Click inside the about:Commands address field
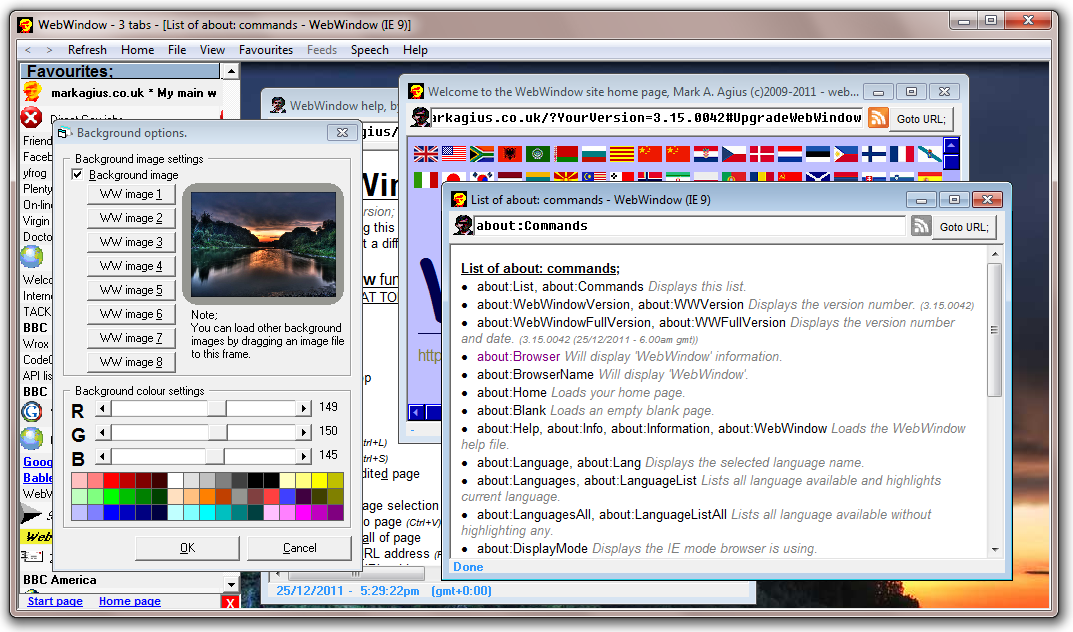The width and height of the screenshot is (1073, 632). tap(690, 226)
